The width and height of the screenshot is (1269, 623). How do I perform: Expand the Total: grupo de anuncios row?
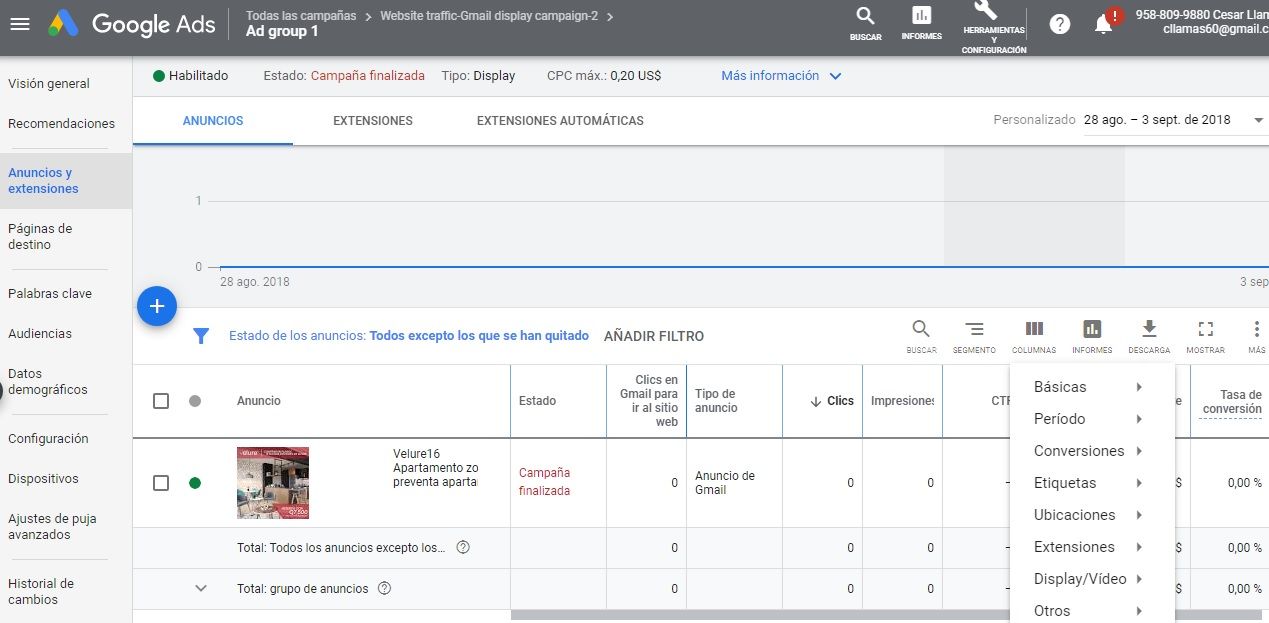pos(201,589)
